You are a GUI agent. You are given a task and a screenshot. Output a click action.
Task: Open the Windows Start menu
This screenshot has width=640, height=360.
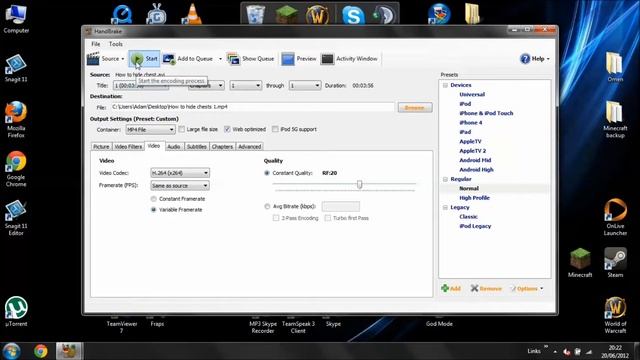pyautogui.click(x=11, y=351)
